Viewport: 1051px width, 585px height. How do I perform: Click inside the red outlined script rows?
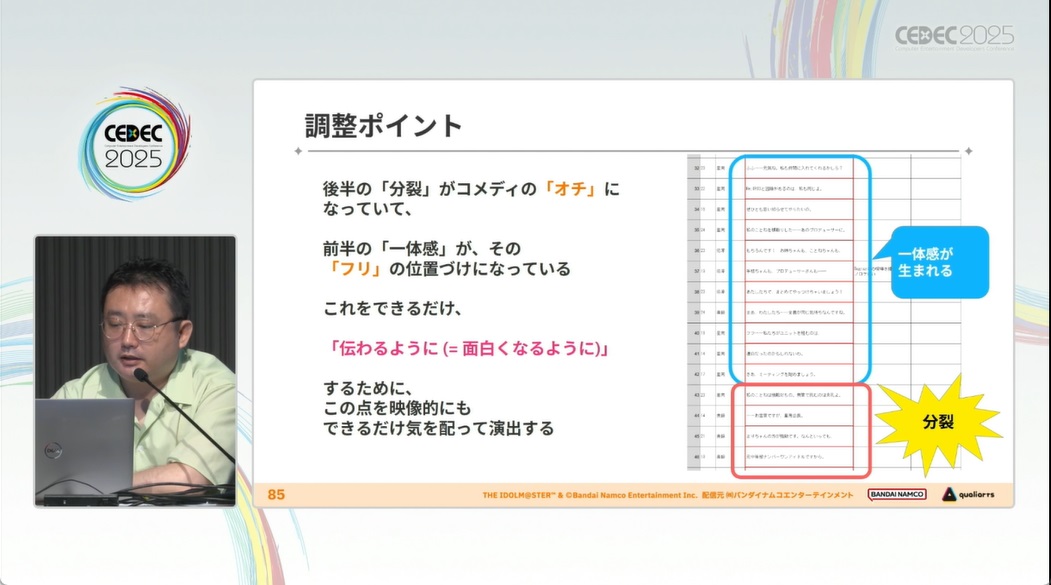(x=799, y=427)
